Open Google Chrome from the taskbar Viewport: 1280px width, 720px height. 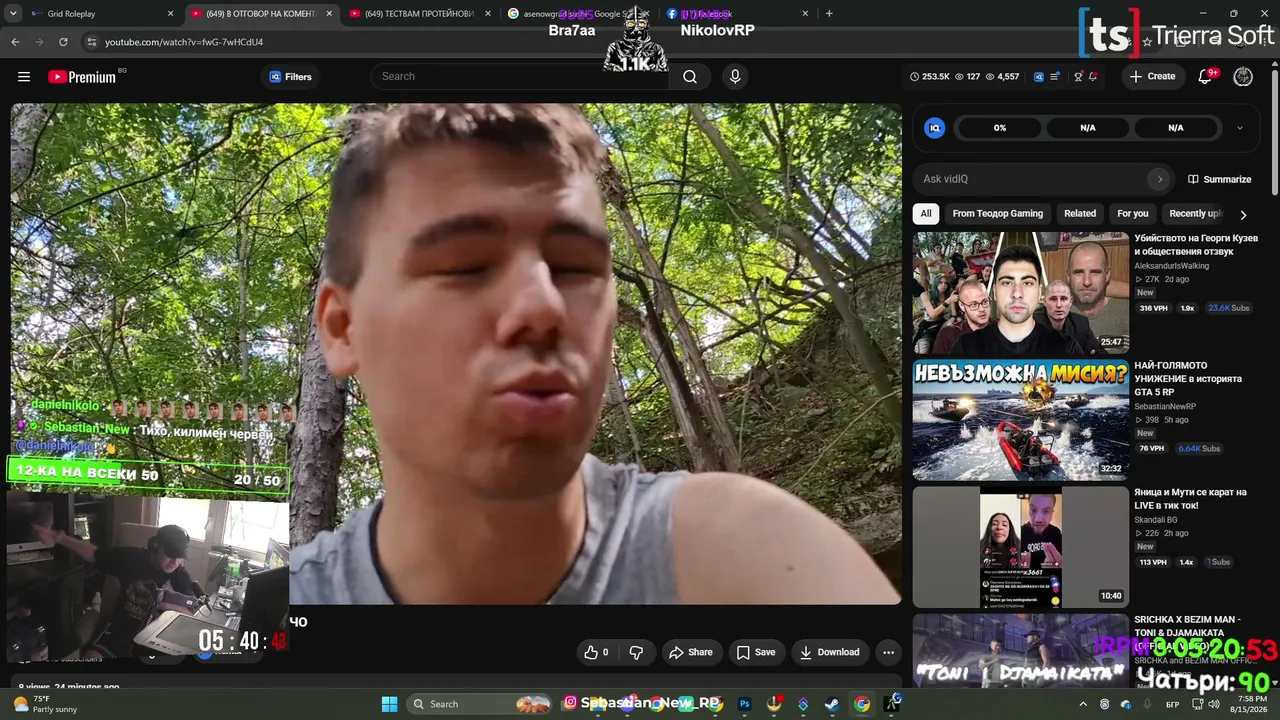click(862, 704)
